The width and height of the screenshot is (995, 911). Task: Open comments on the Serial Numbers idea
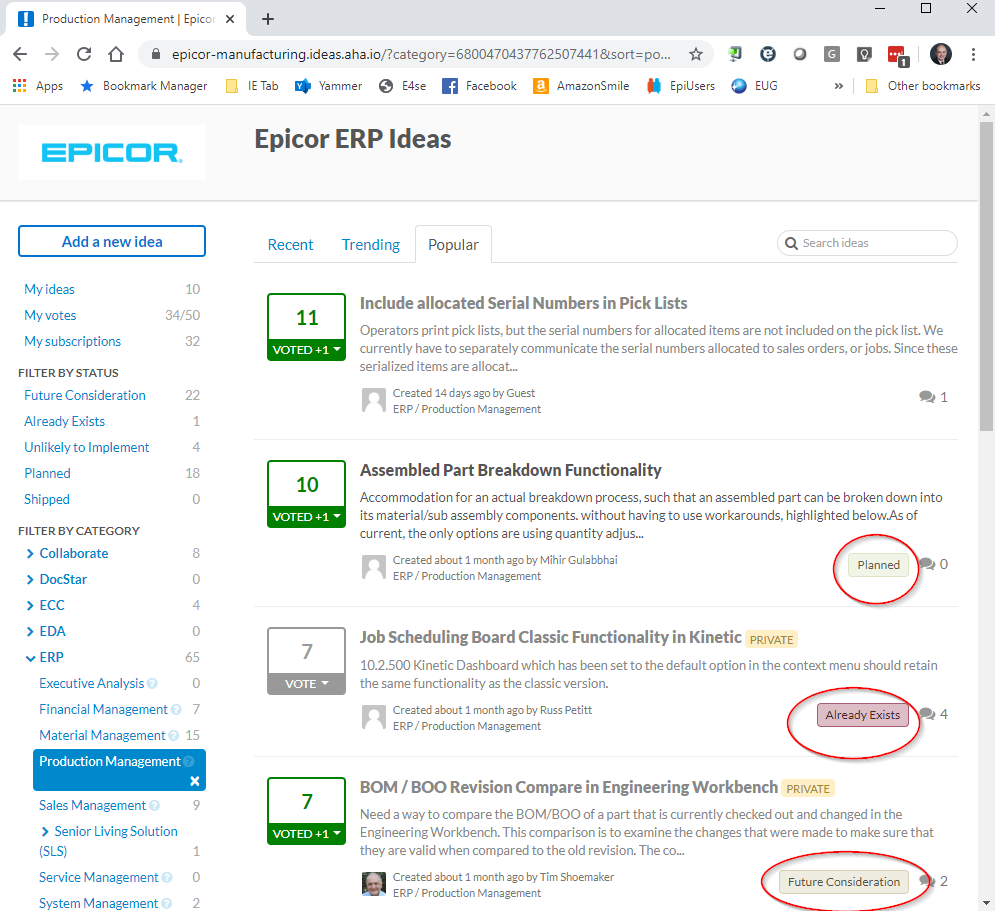click(x=933, y=397)
